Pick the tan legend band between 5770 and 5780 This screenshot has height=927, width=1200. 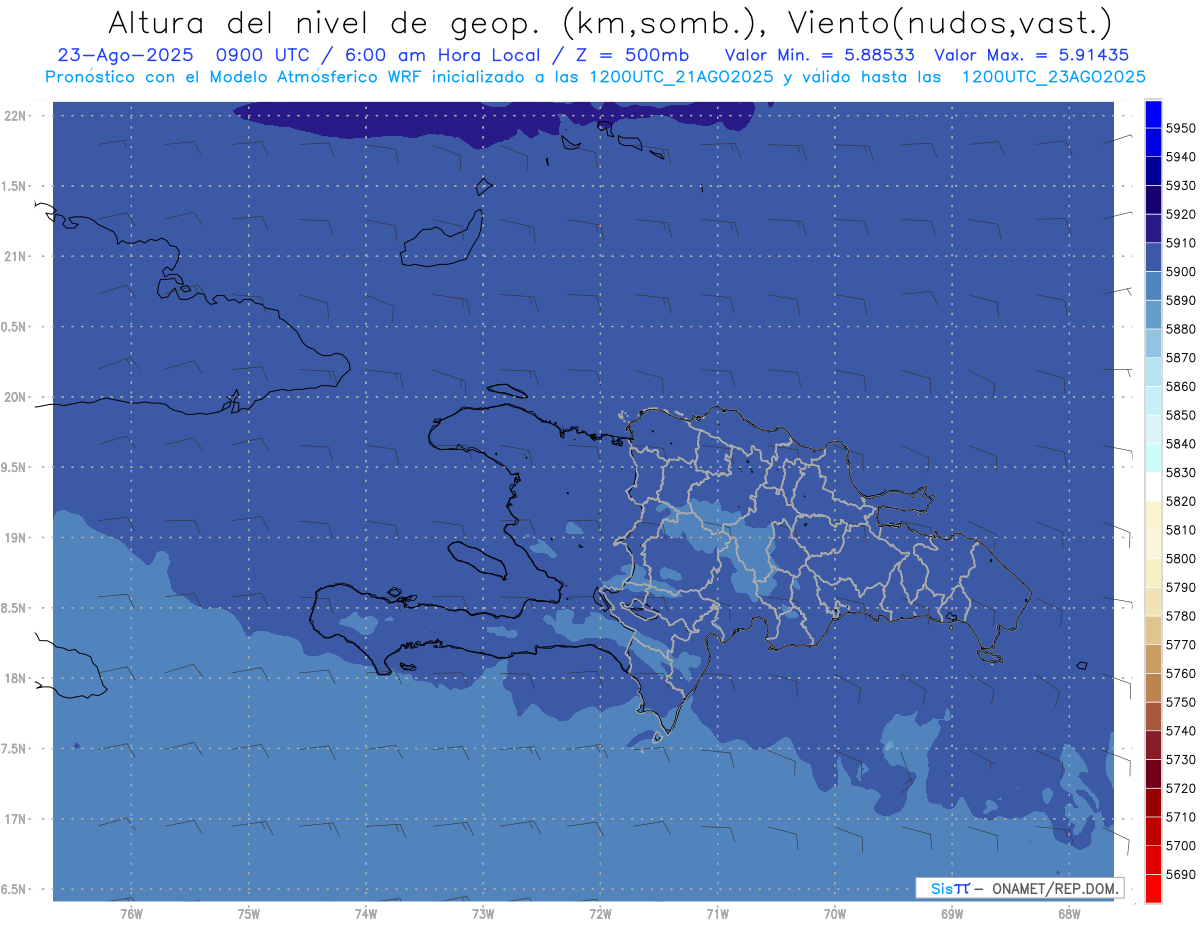pos(1152,630)
